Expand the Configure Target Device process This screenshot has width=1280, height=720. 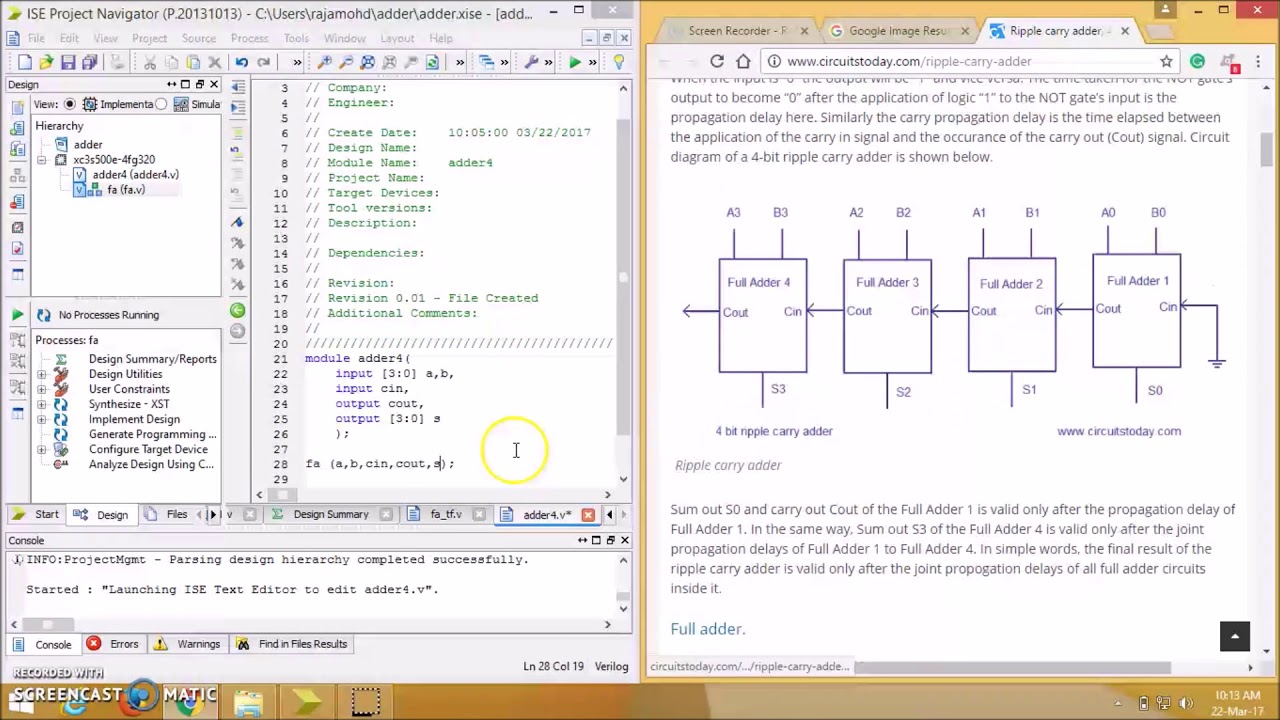click(x=41, y=449)
